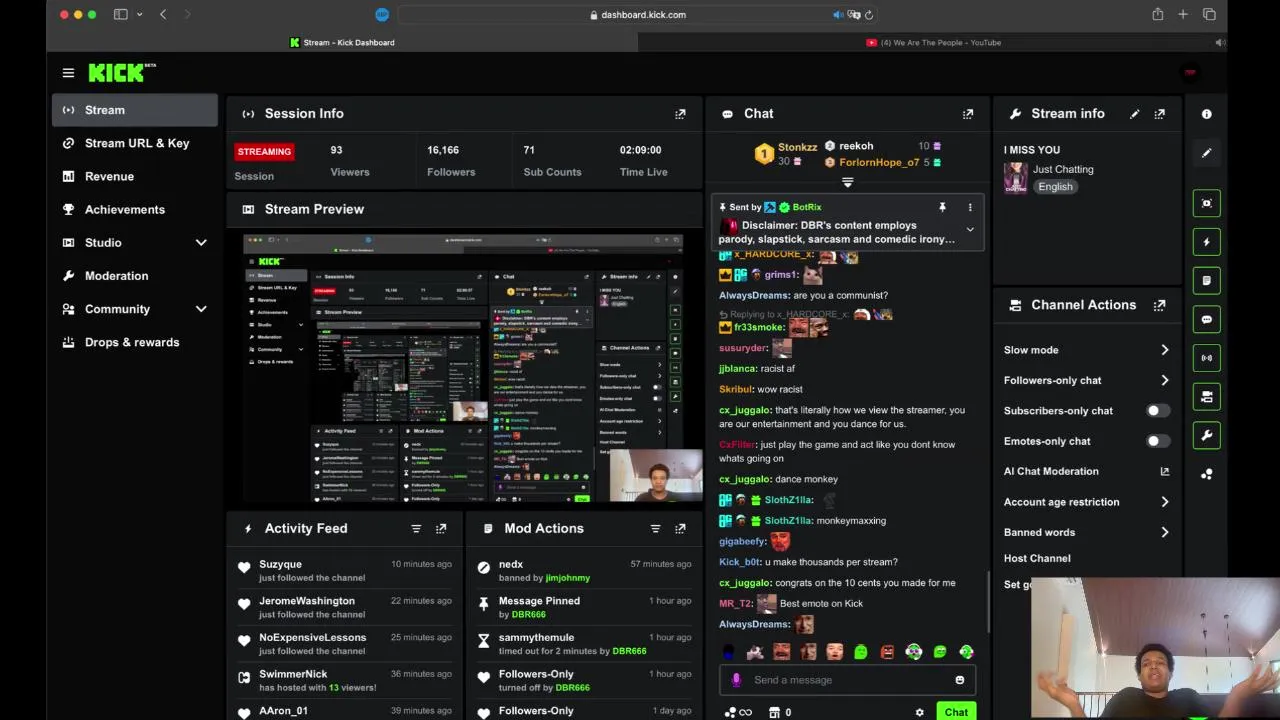Click the info icon in right toolbar
Screen dimensions: 1280x720
click(1206, 114)
